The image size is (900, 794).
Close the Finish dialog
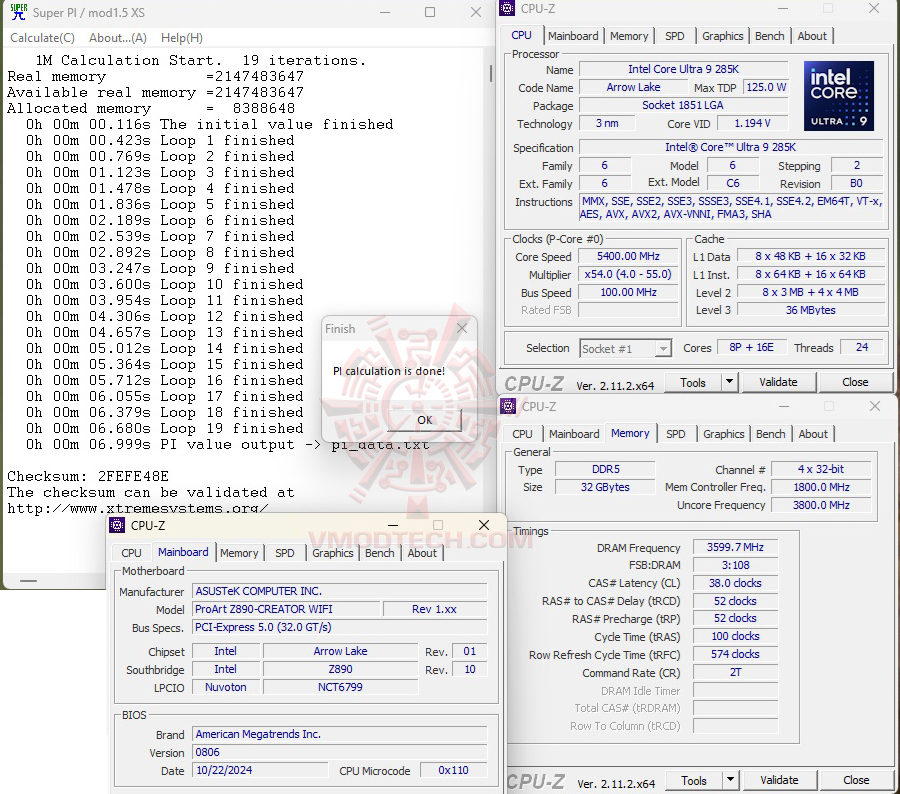[462, 328]
